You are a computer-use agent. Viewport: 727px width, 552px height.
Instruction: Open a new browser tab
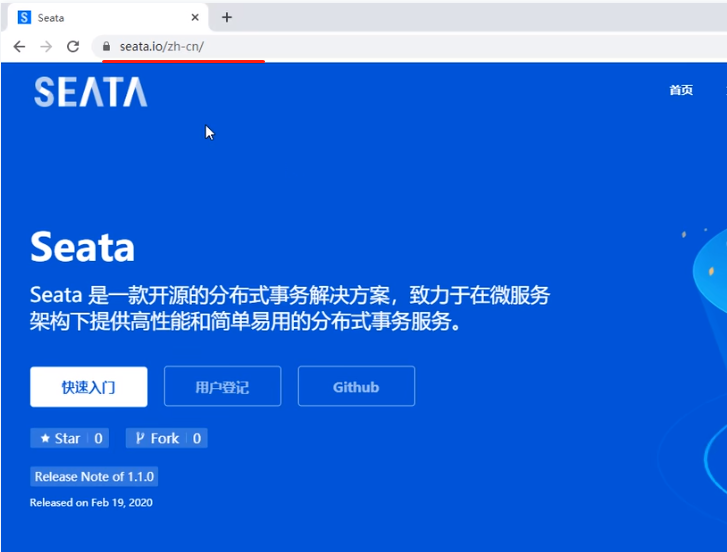click(227, 18)
